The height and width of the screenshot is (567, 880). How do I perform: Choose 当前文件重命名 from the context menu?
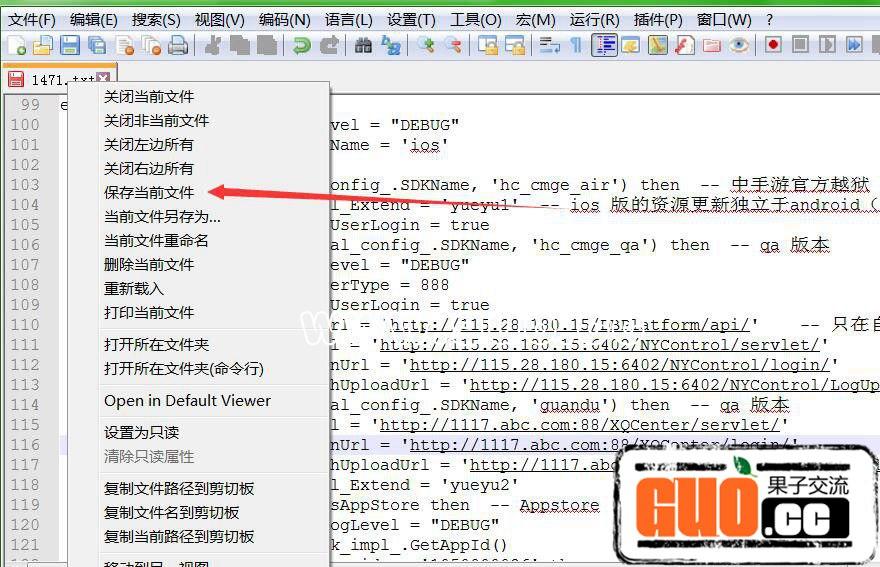coord(156,240)
